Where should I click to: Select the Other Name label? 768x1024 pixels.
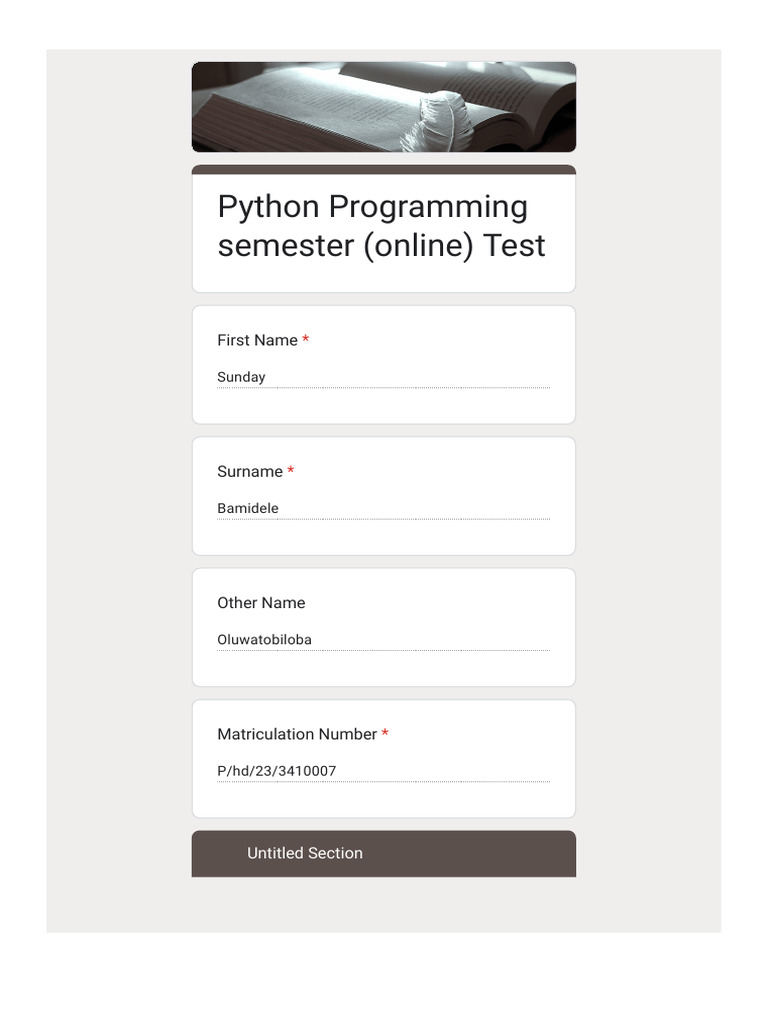point(261,602)
